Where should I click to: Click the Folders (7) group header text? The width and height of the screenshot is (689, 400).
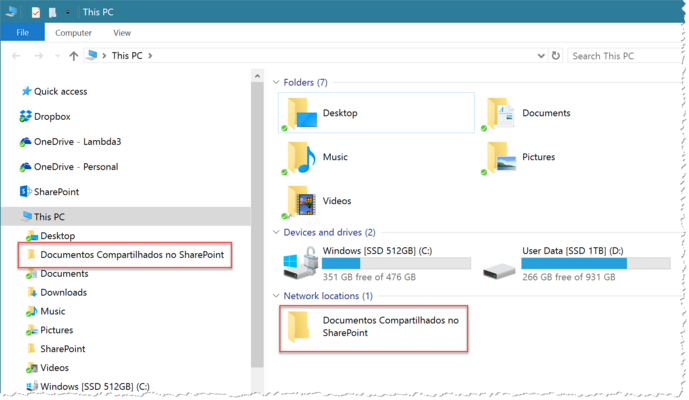(305, 82)
